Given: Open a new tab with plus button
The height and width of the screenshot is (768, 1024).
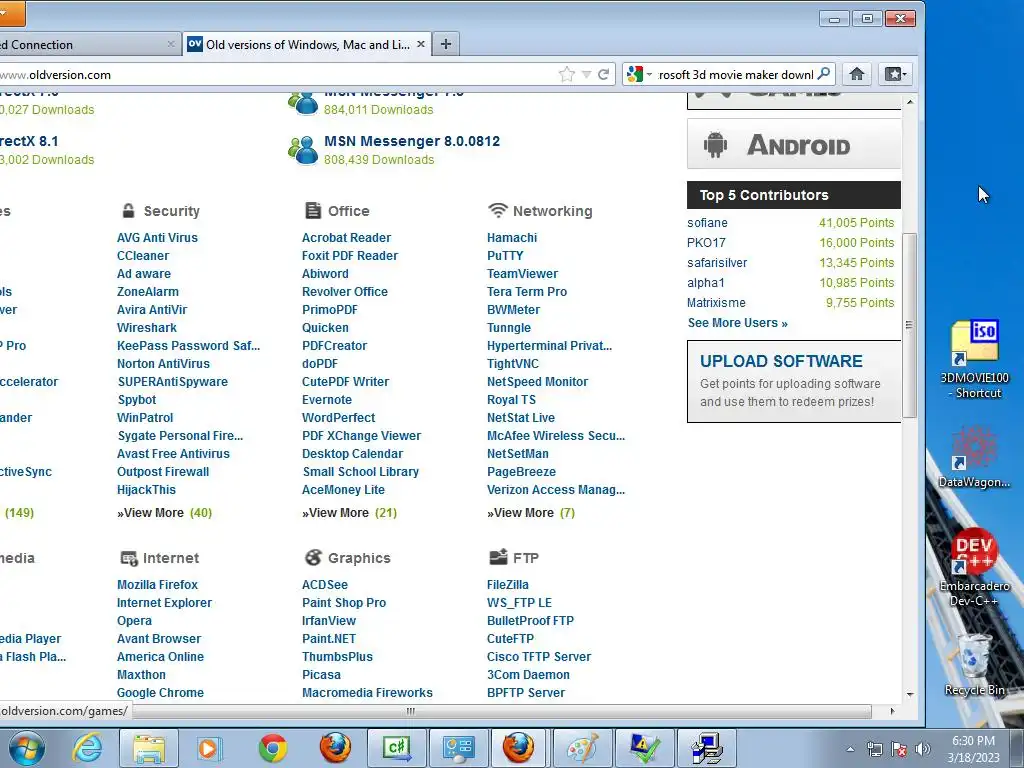Looking at the screenshot, I should point(446,44).
